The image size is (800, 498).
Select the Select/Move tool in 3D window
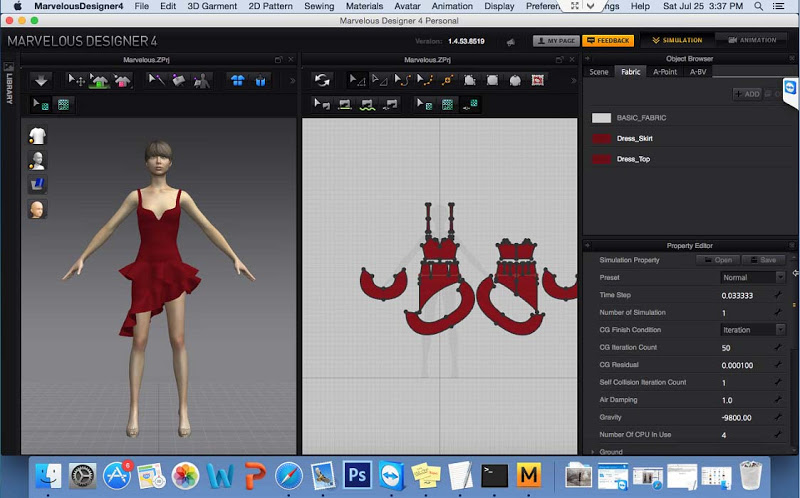[x=77, y=80]
